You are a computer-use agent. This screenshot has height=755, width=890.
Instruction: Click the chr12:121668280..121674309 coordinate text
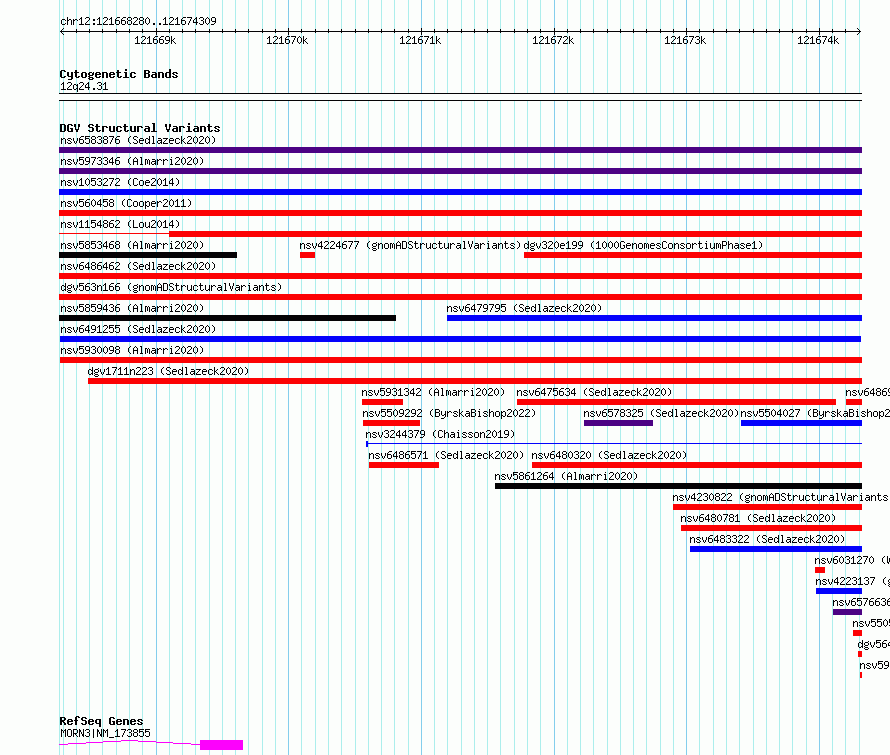point(138,22)
